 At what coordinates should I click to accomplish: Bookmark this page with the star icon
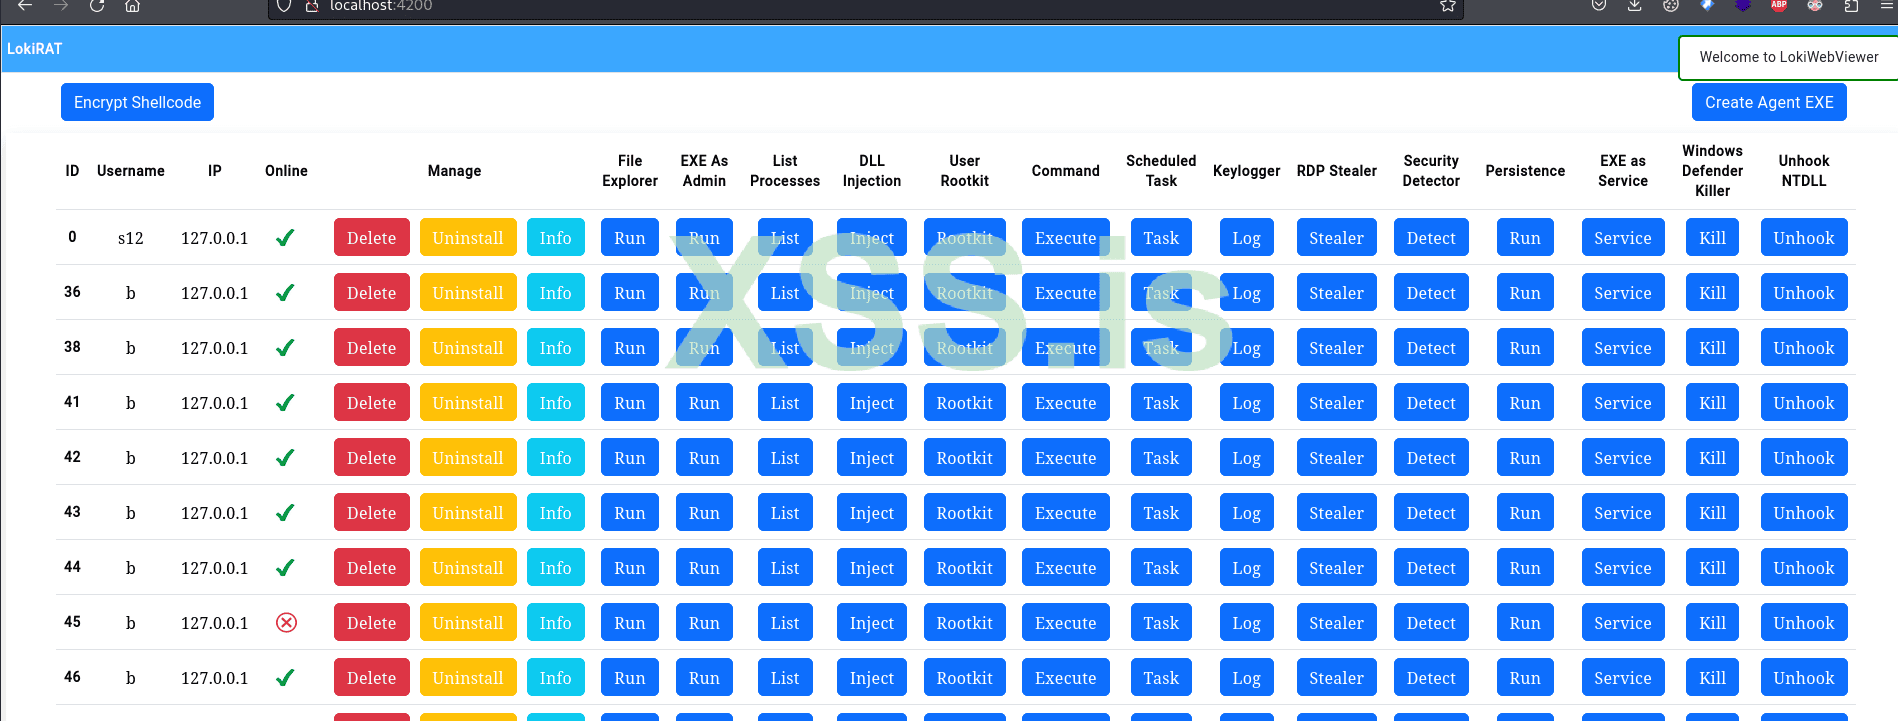coord(1447,5)
